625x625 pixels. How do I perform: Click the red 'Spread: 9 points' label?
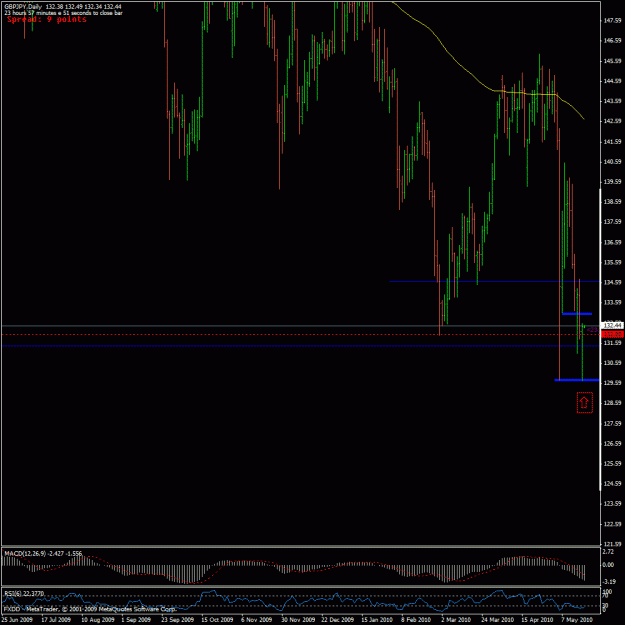(47, 20)
